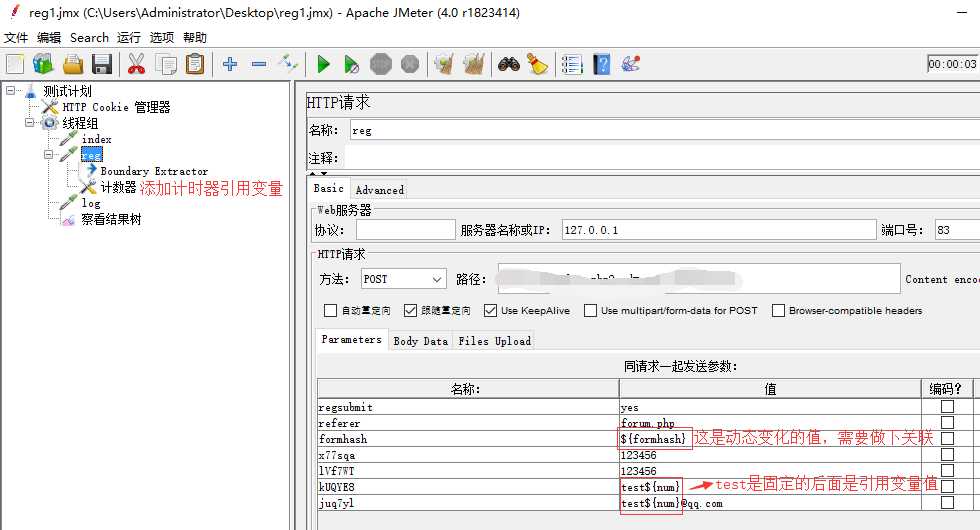Click the Reset Search broom icon

538,64
